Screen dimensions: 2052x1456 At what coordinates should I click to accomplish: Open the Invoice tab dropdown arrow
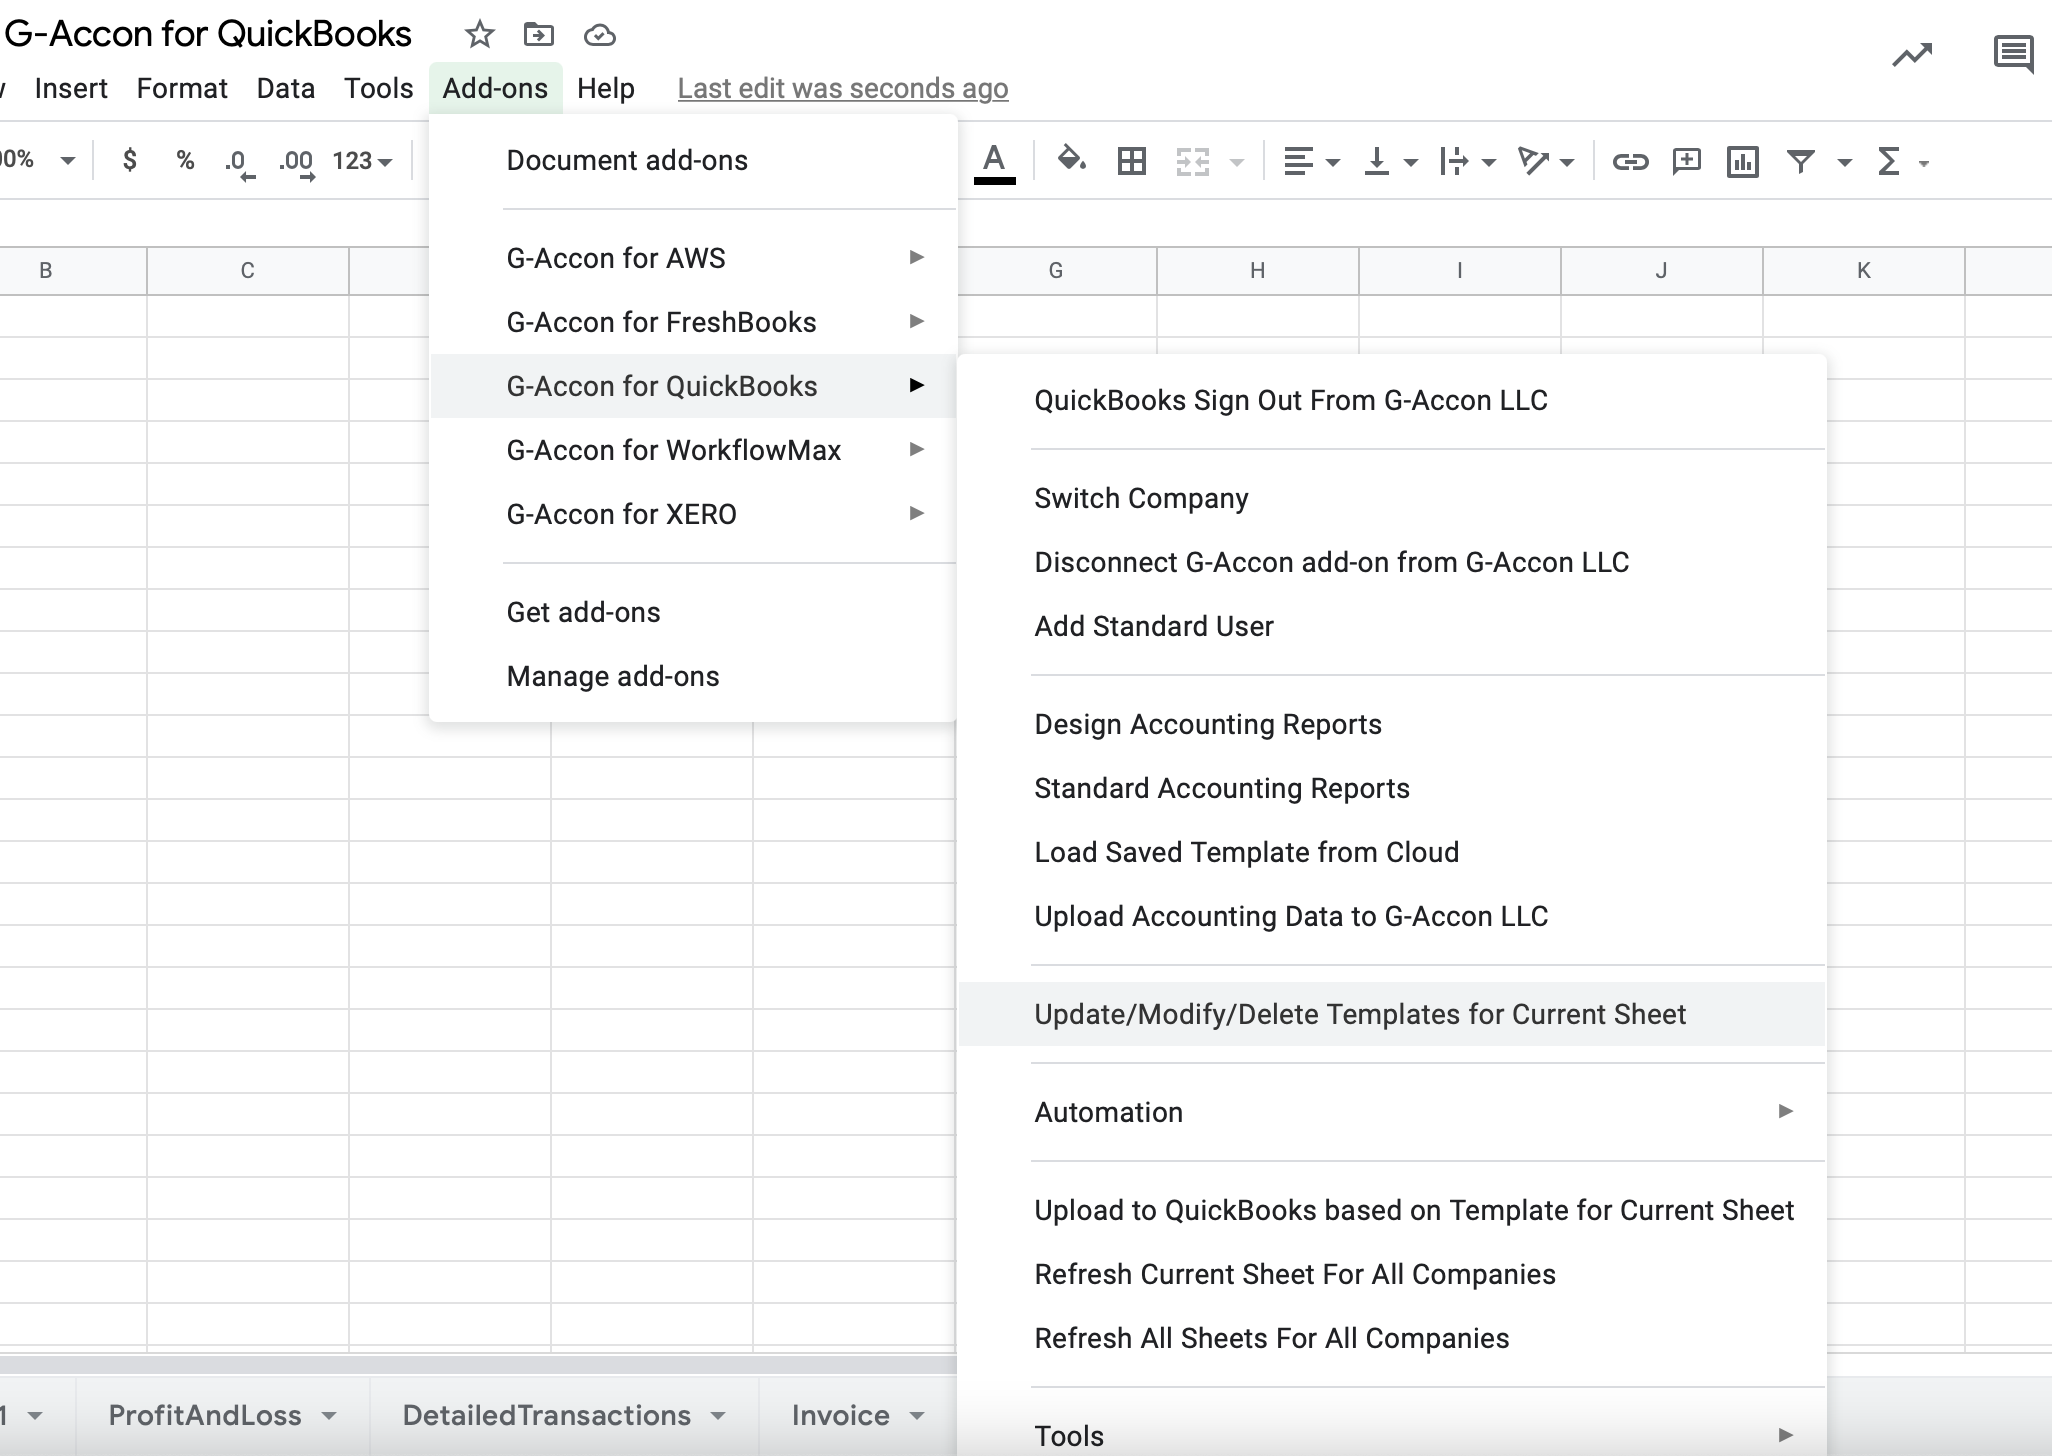(917, 1416)
